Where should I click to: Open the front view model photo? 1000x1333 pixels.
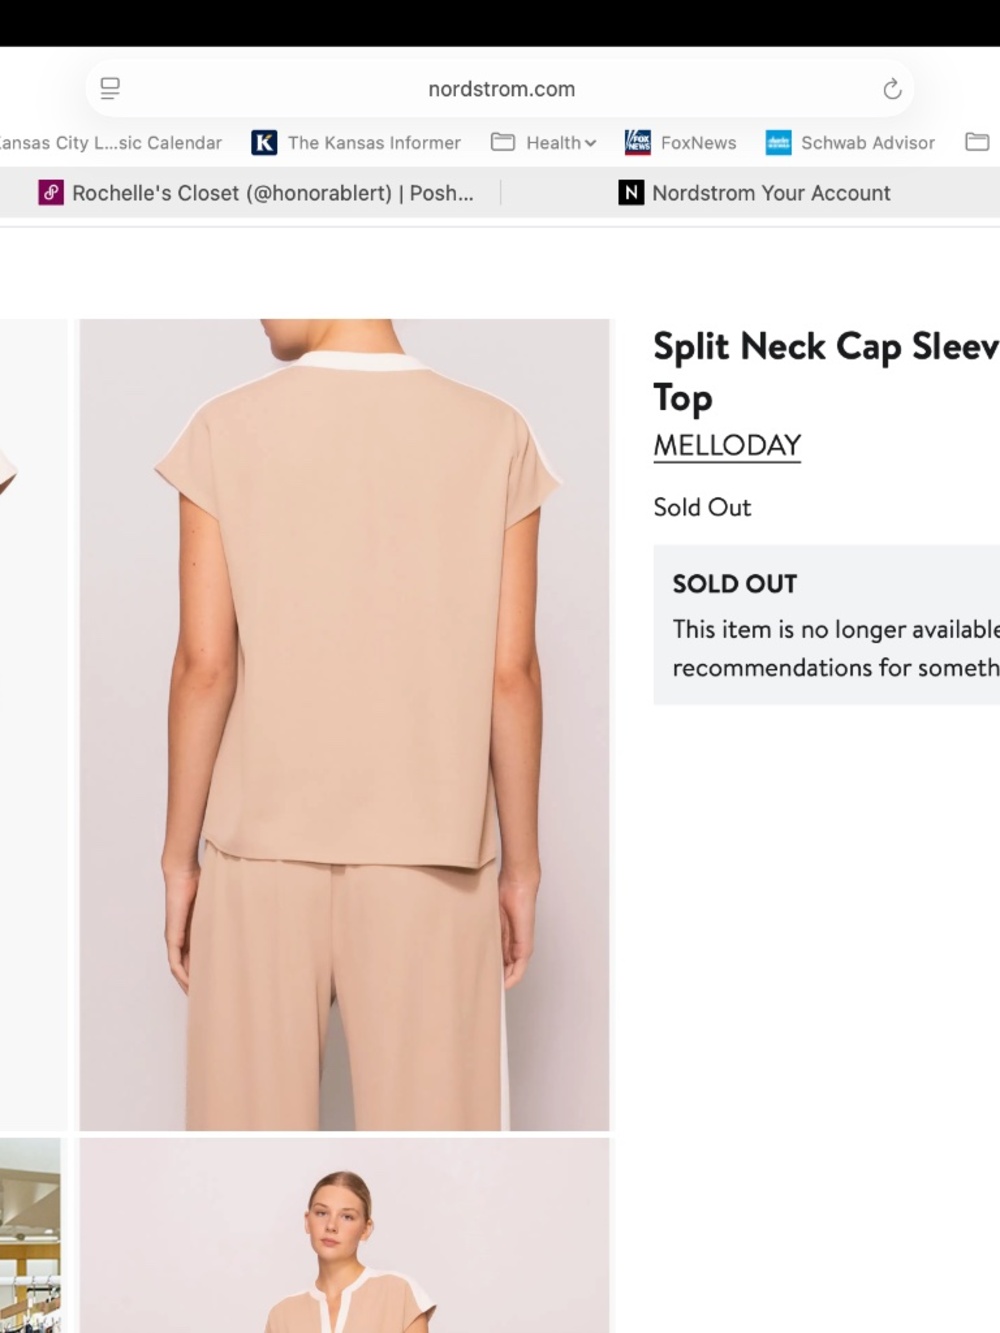coord(344,1235)
